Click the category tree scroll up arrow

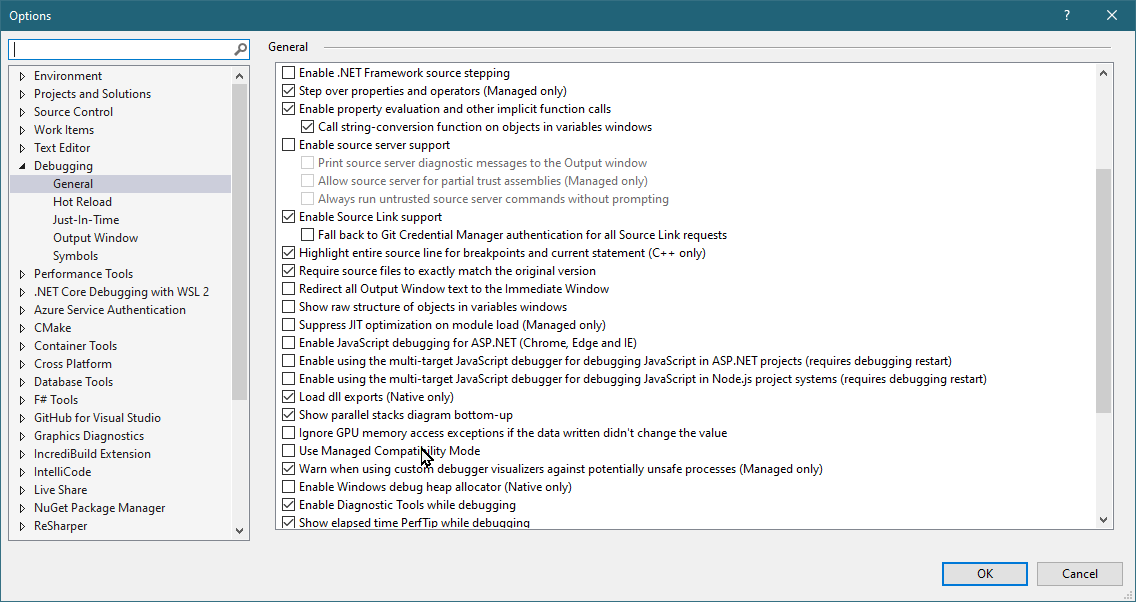pos(240,75)
